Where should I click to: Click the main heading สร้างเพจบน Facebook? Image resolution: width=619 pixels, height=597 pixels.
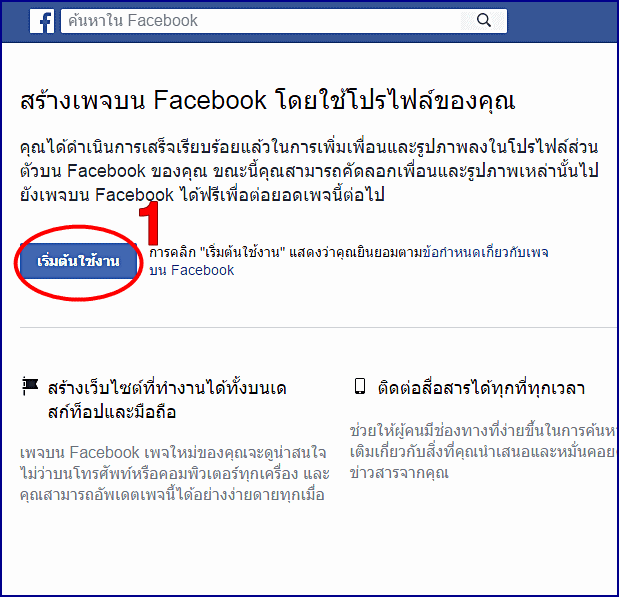tap(267, 100)
